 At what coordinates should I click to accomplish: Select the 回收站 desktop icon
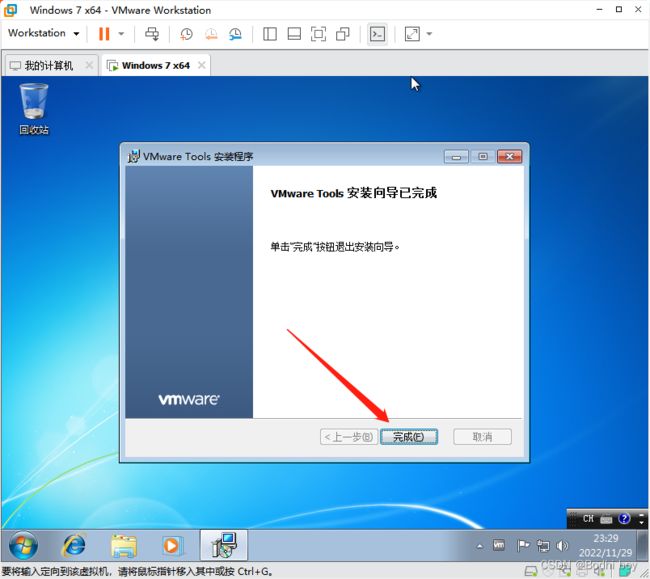point(34,109)
